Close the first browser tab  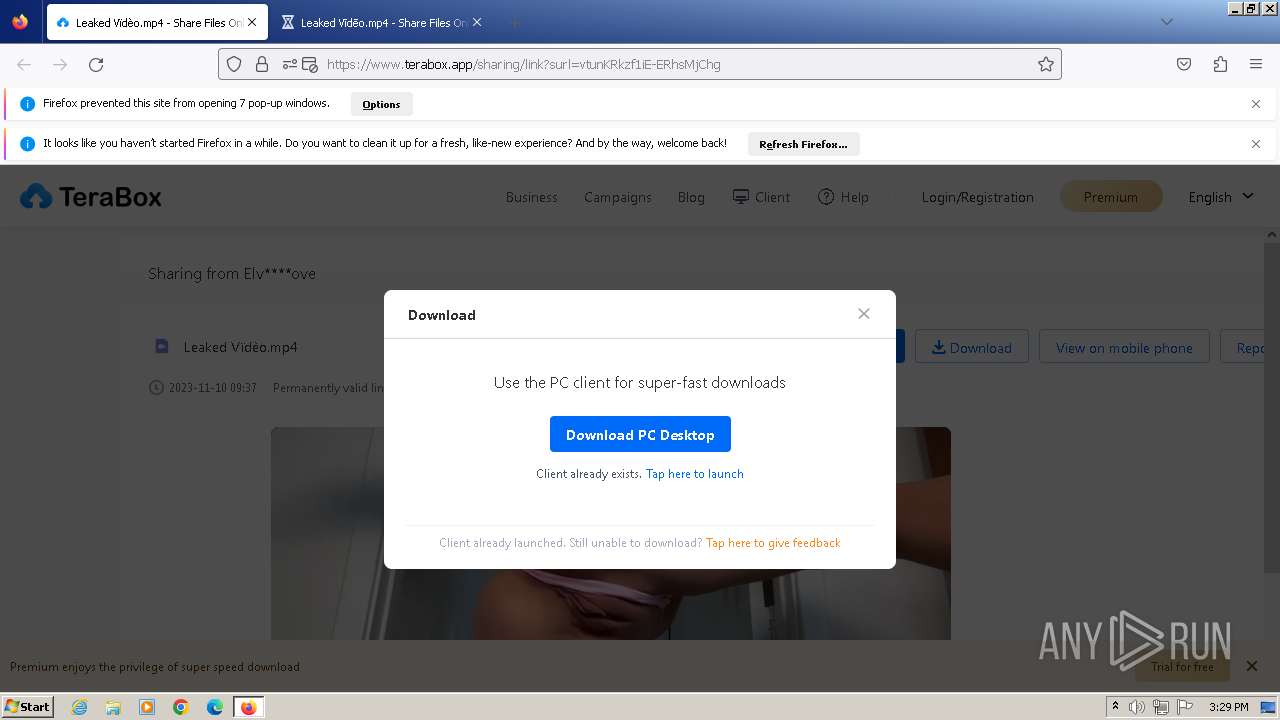(x=252, y=22)
